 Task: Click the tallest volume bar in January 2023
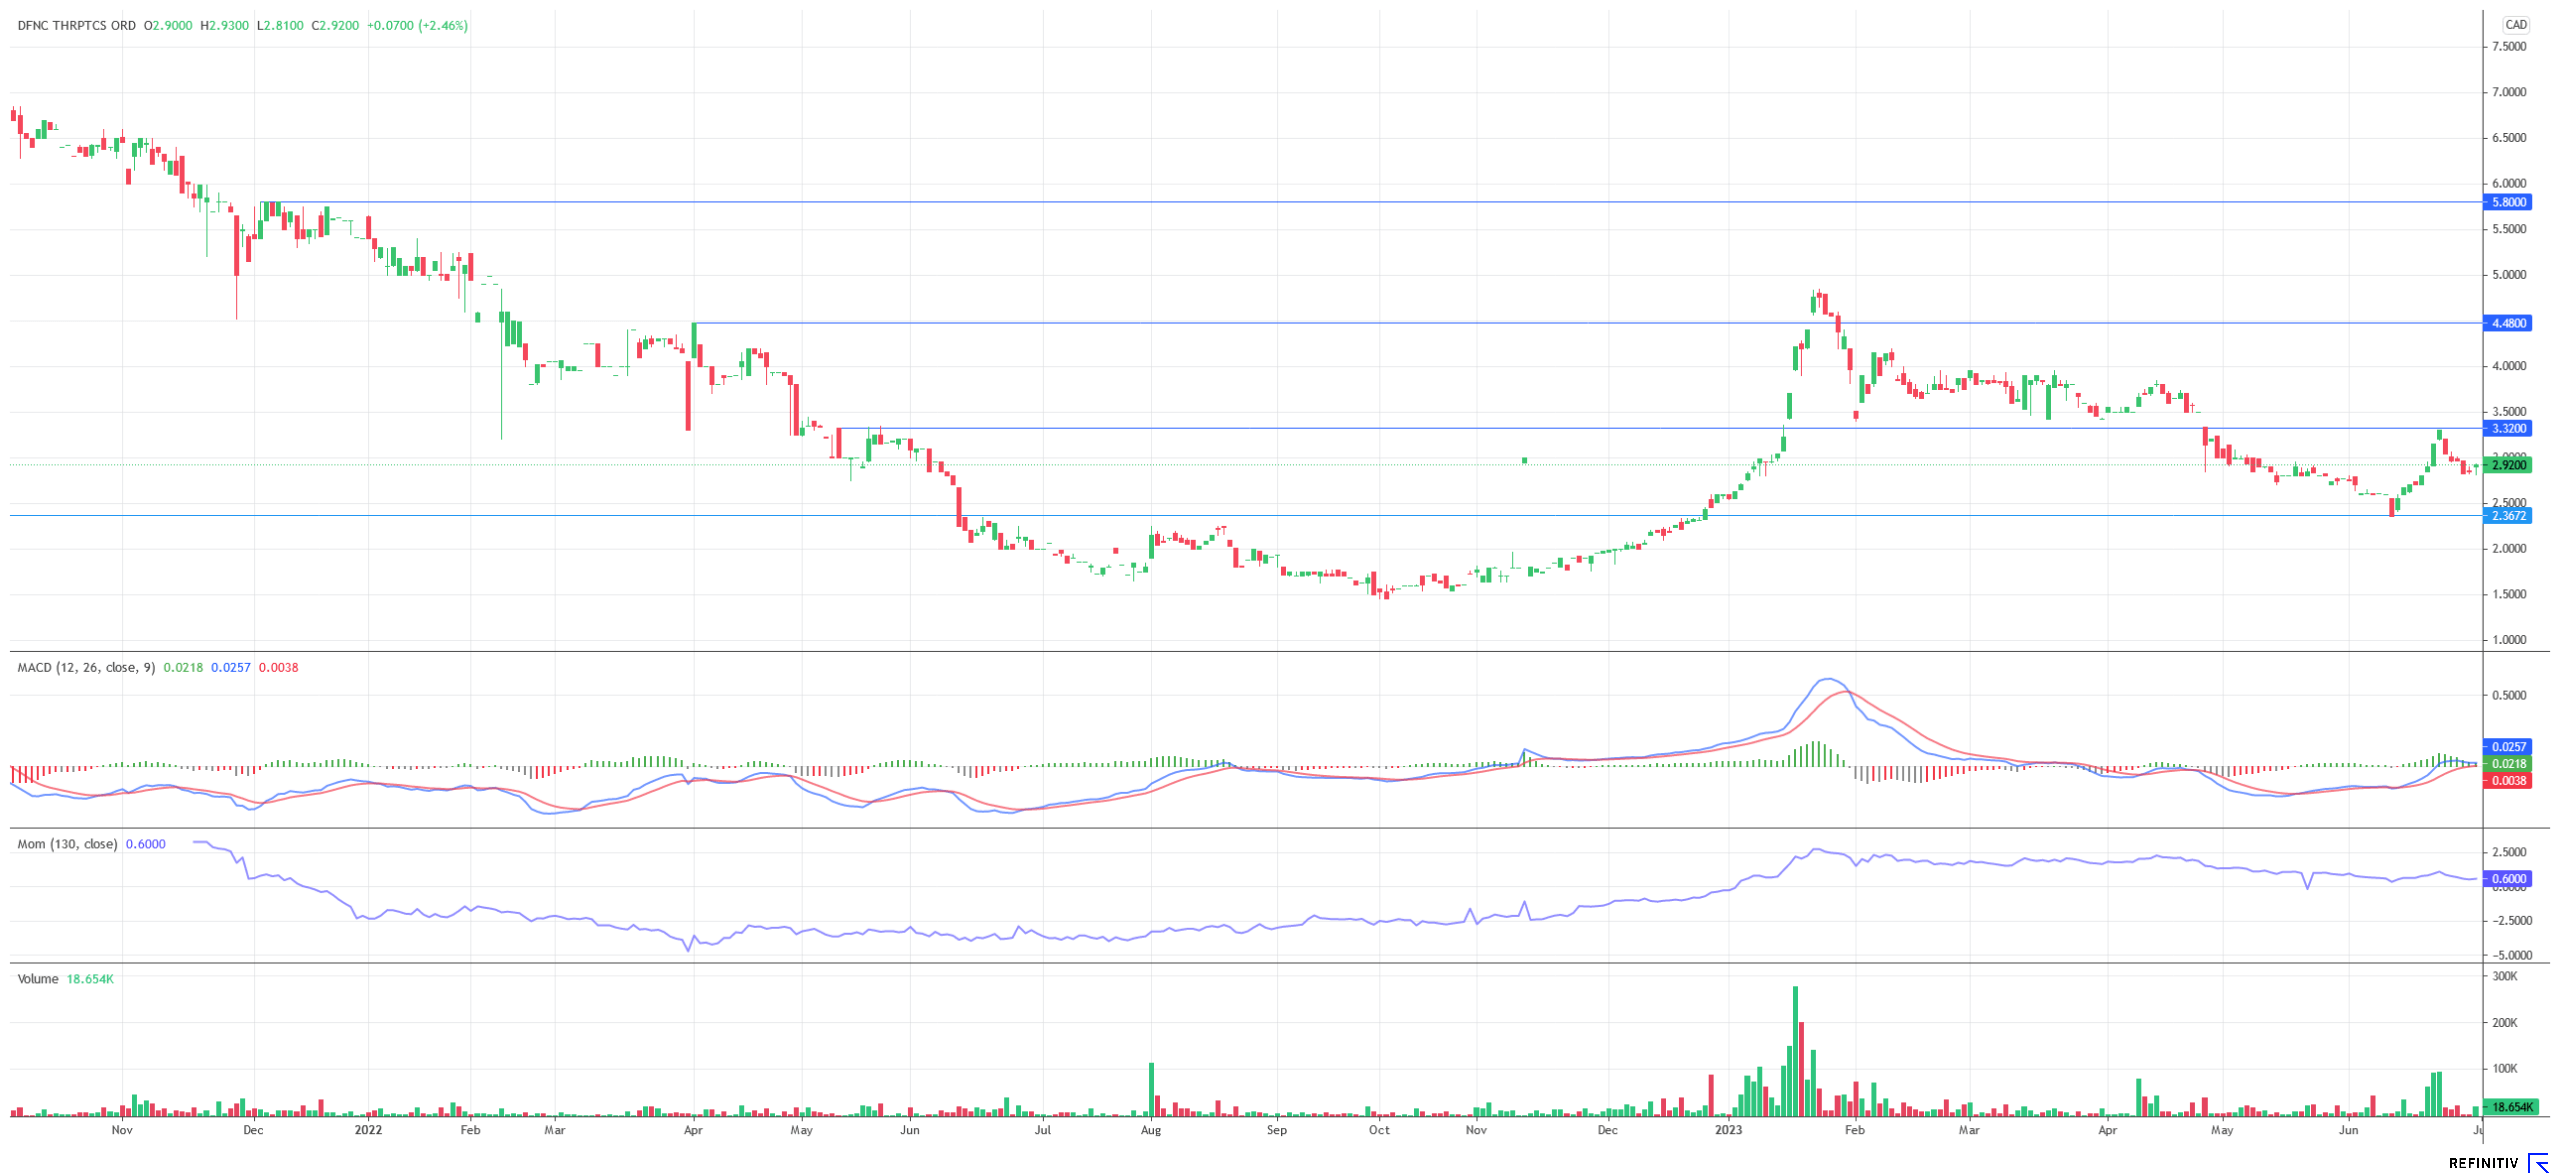tap(1795, 1050)
